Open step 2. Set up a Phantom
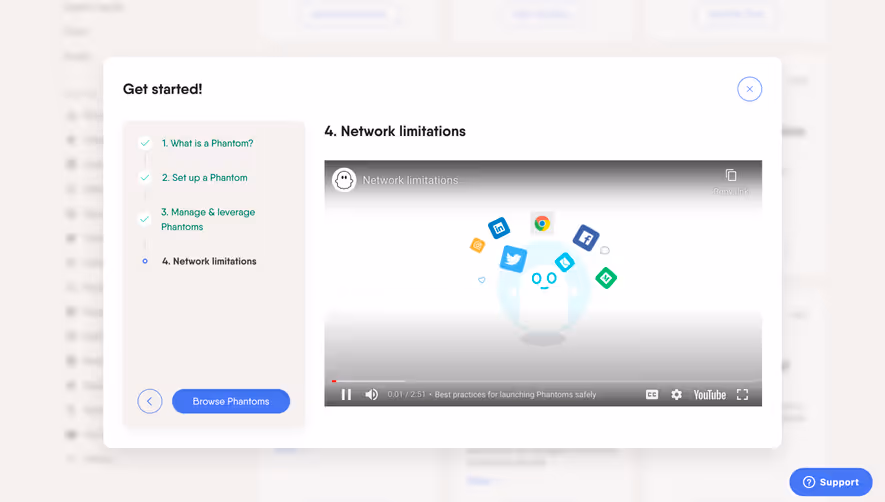 click(x=204, y=178)
